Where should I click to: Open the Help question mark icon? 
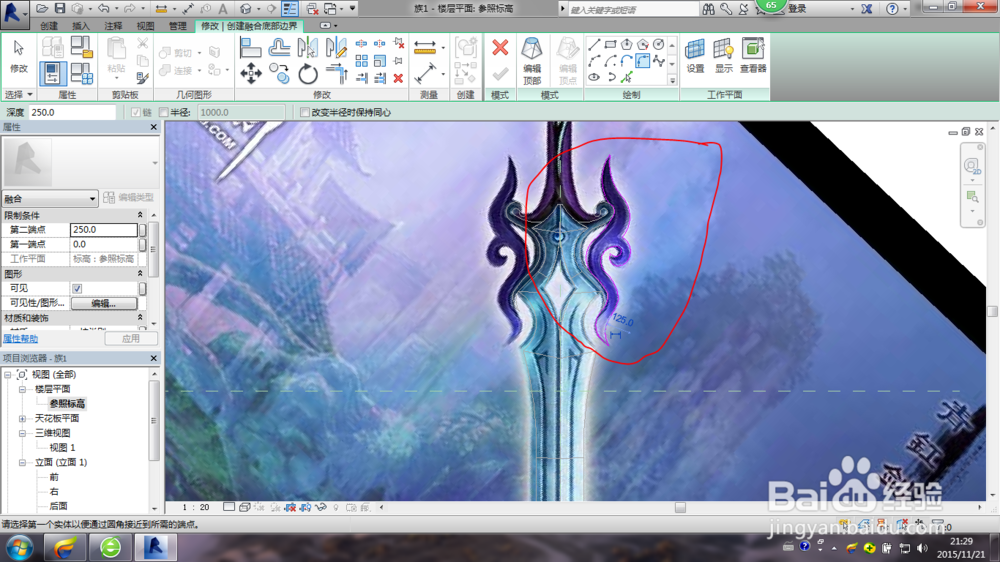click(892, 8)
